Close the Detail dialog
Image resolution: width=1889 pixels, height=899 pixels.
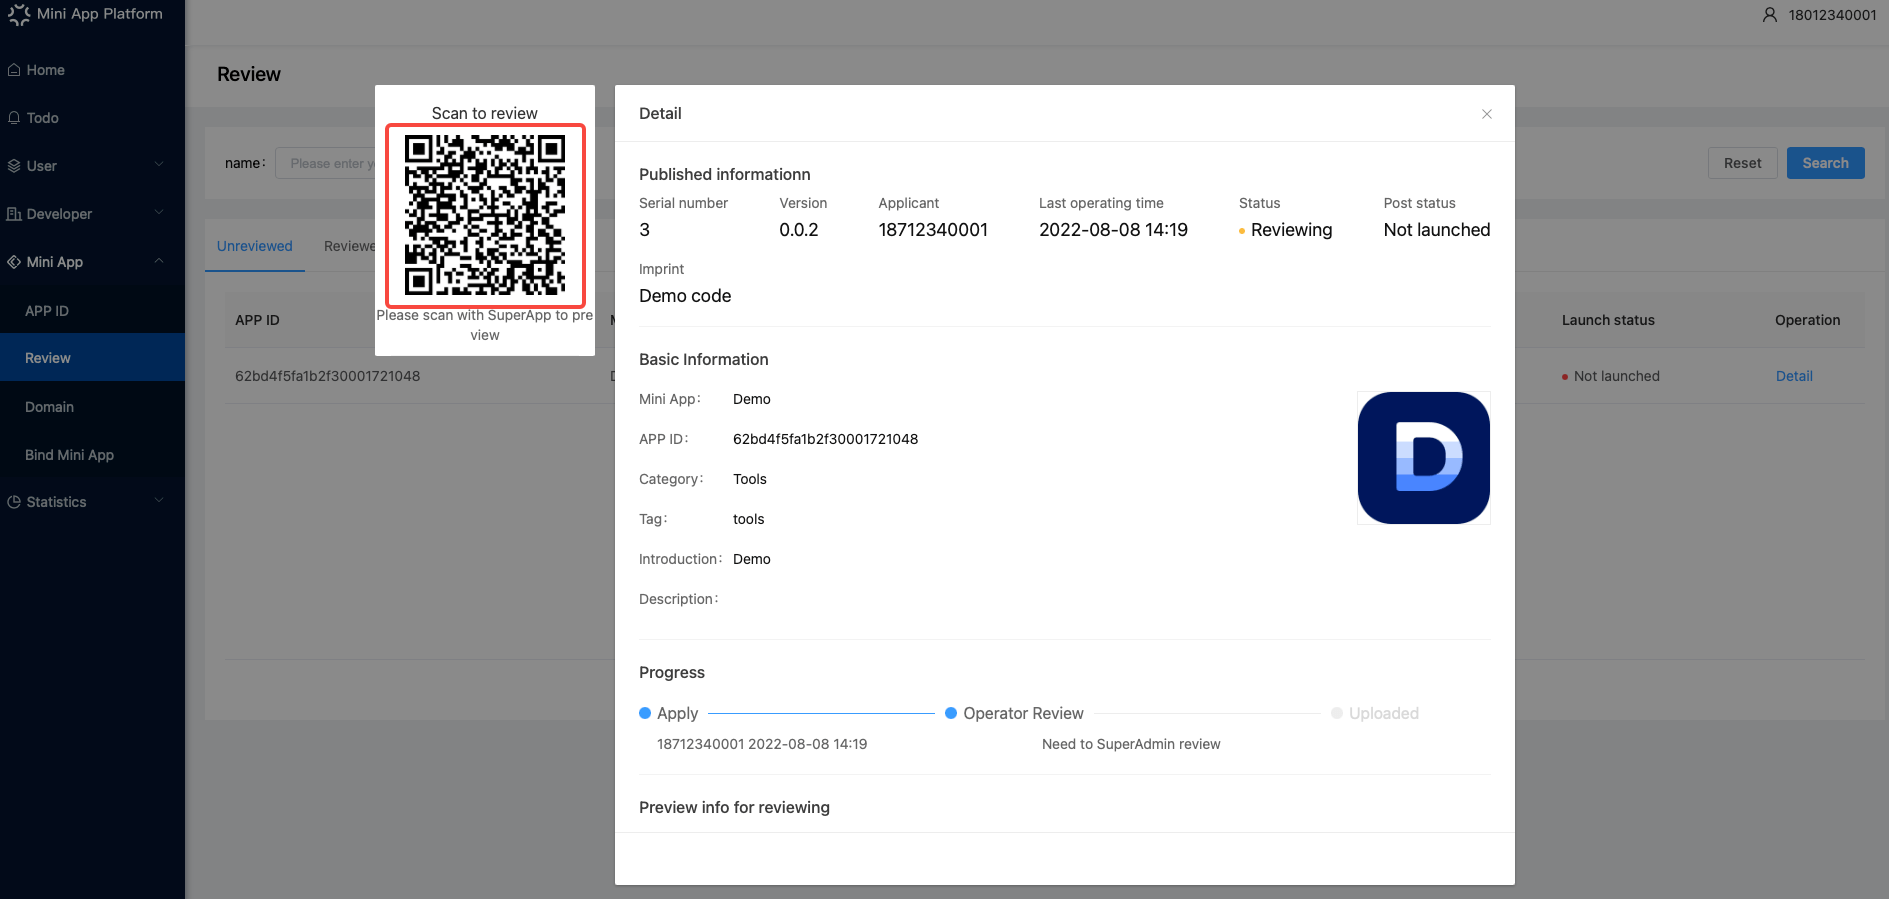coord(1487,114)
